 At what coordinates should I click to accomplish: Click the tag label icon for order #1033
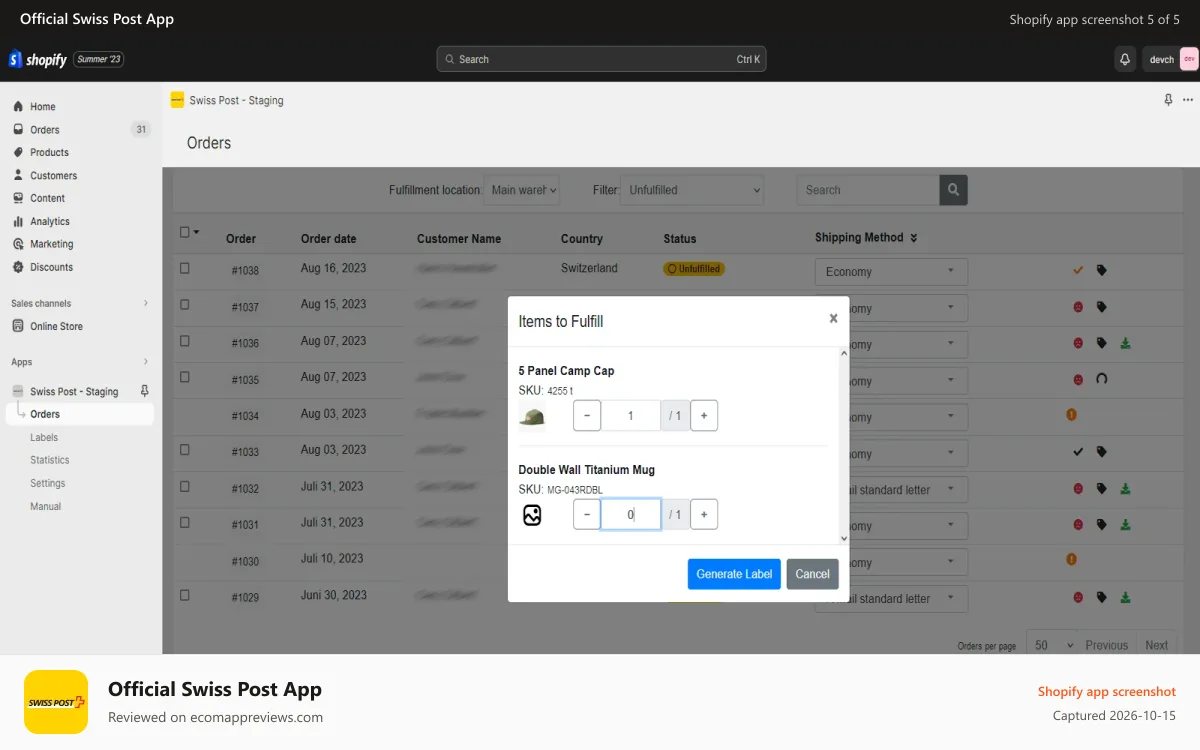tap(1102, 452)
